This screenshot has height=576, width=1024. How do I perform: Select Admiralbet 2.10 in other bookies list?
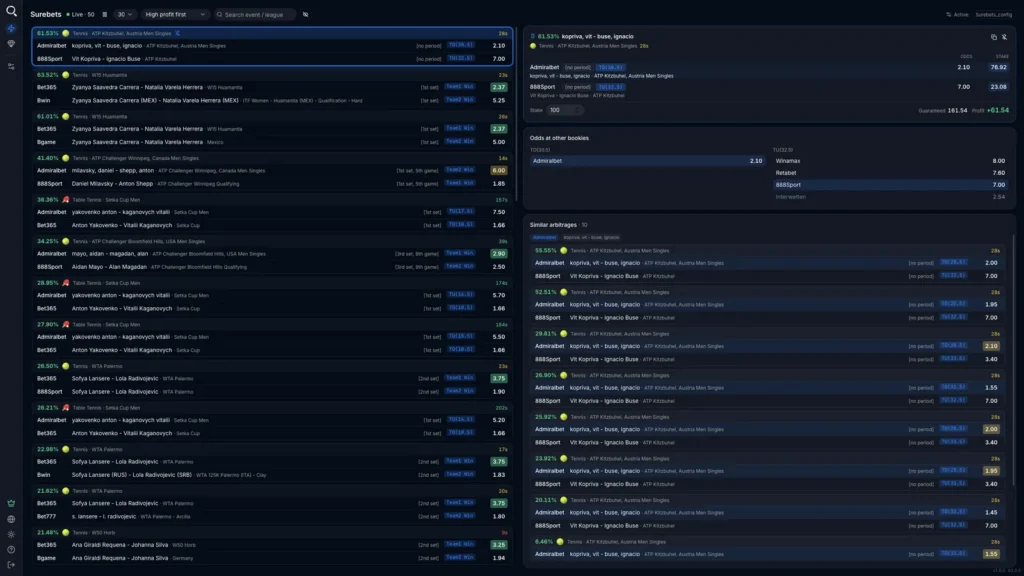point(647,161)
